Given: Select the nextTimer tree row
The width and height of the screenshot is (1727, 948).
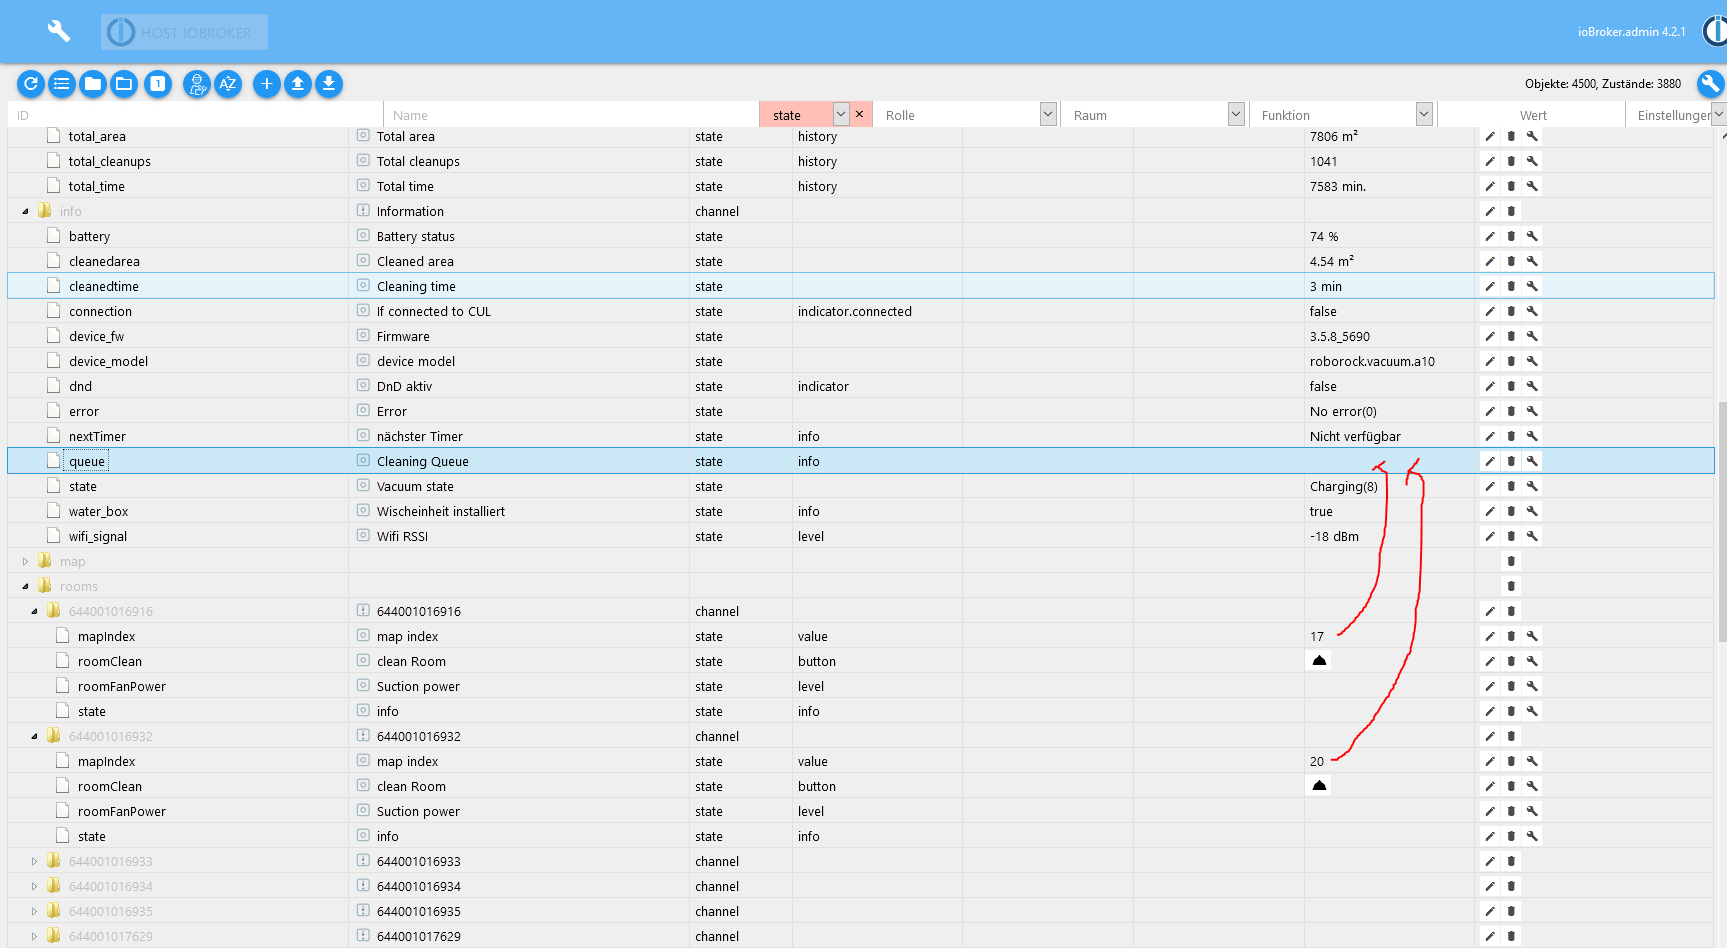Looking at the screenshot, I should (860, 436).
